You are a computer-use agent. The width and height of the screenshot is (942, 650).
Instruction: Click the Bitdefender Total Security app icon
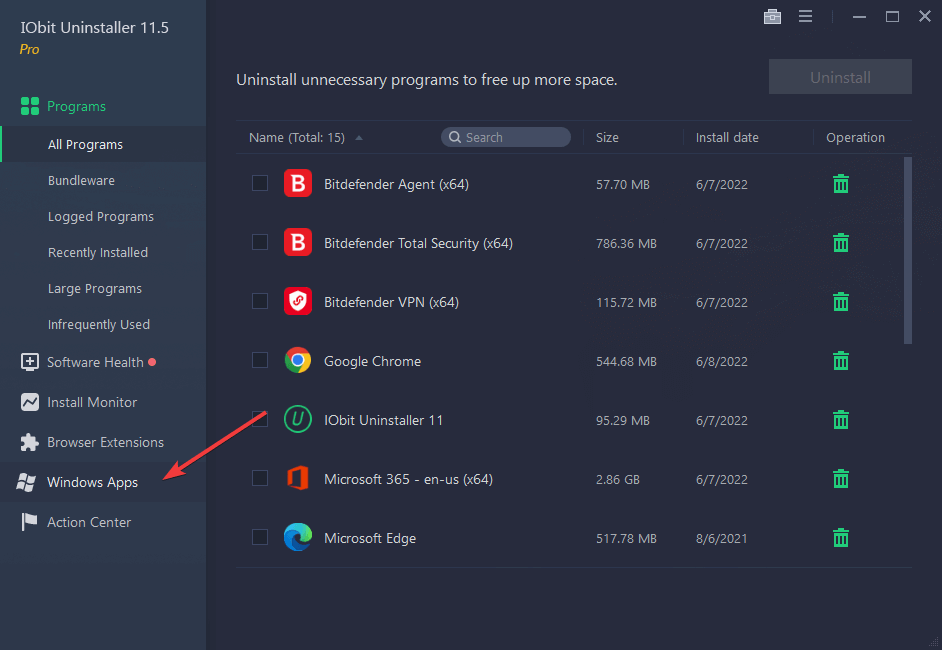point(297,242)
